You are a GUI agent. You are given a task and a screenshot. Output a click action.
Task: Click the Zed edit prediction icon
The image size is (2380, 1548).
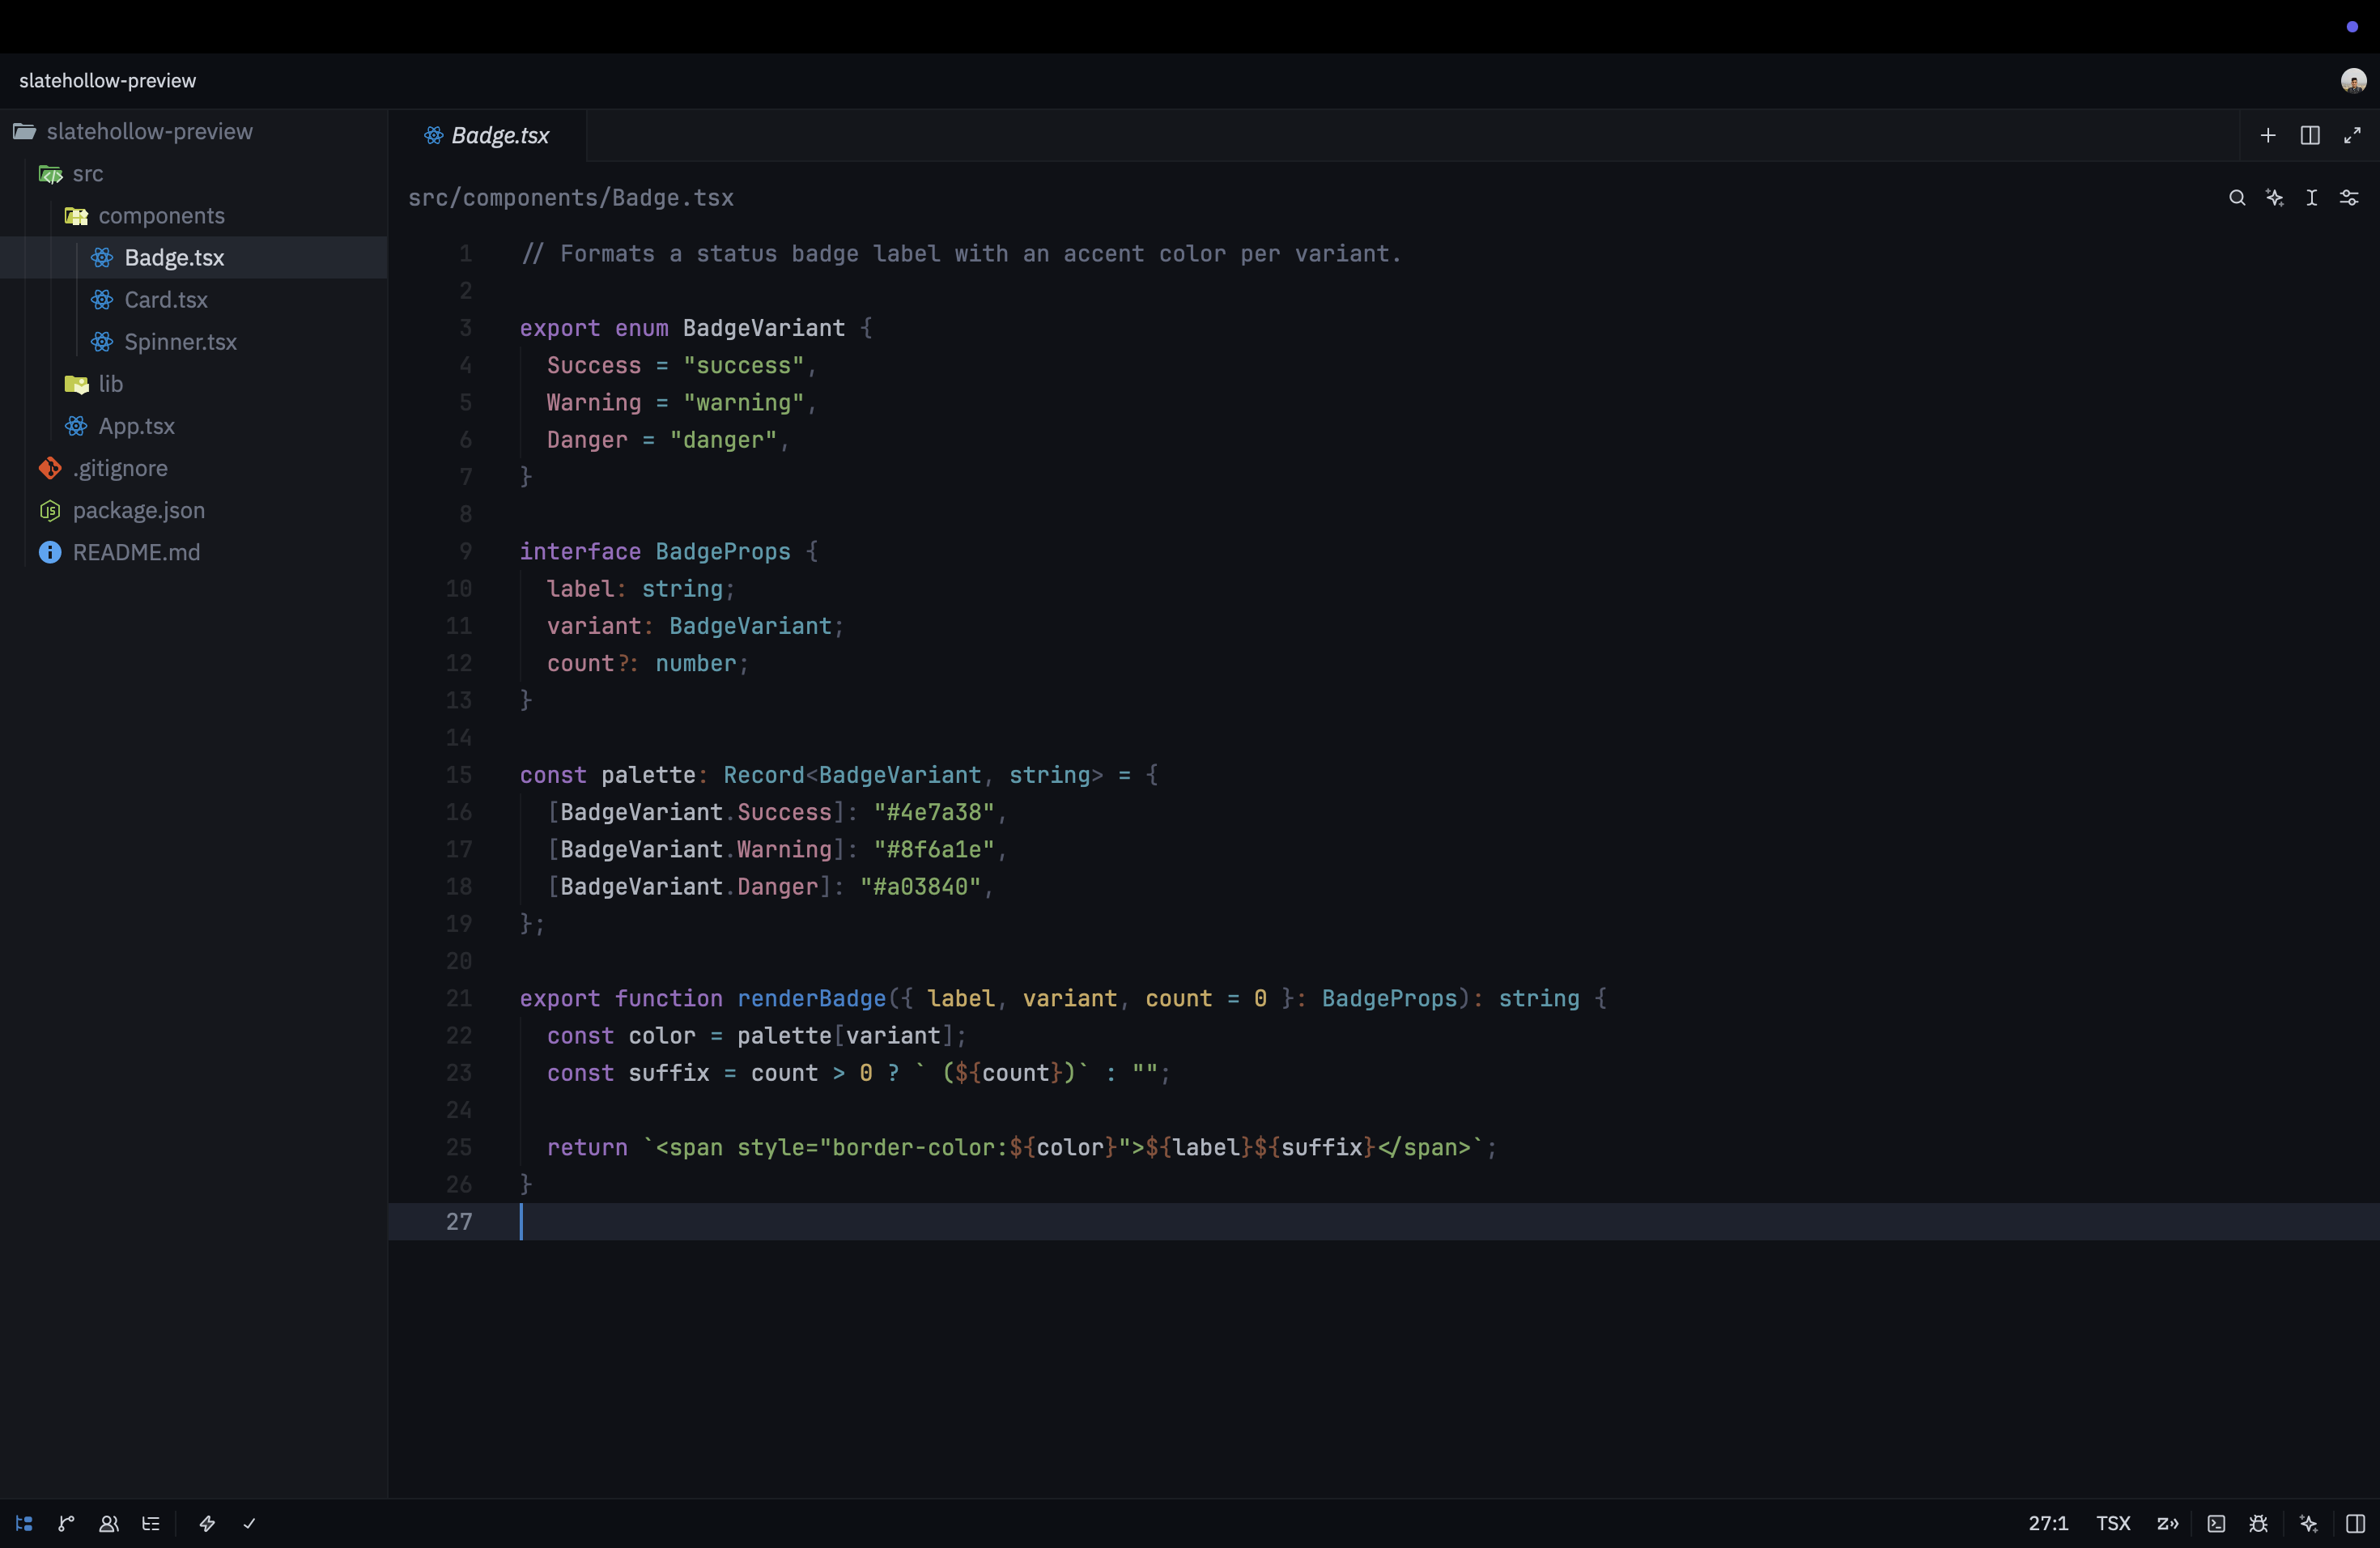coord(2167,1523)
